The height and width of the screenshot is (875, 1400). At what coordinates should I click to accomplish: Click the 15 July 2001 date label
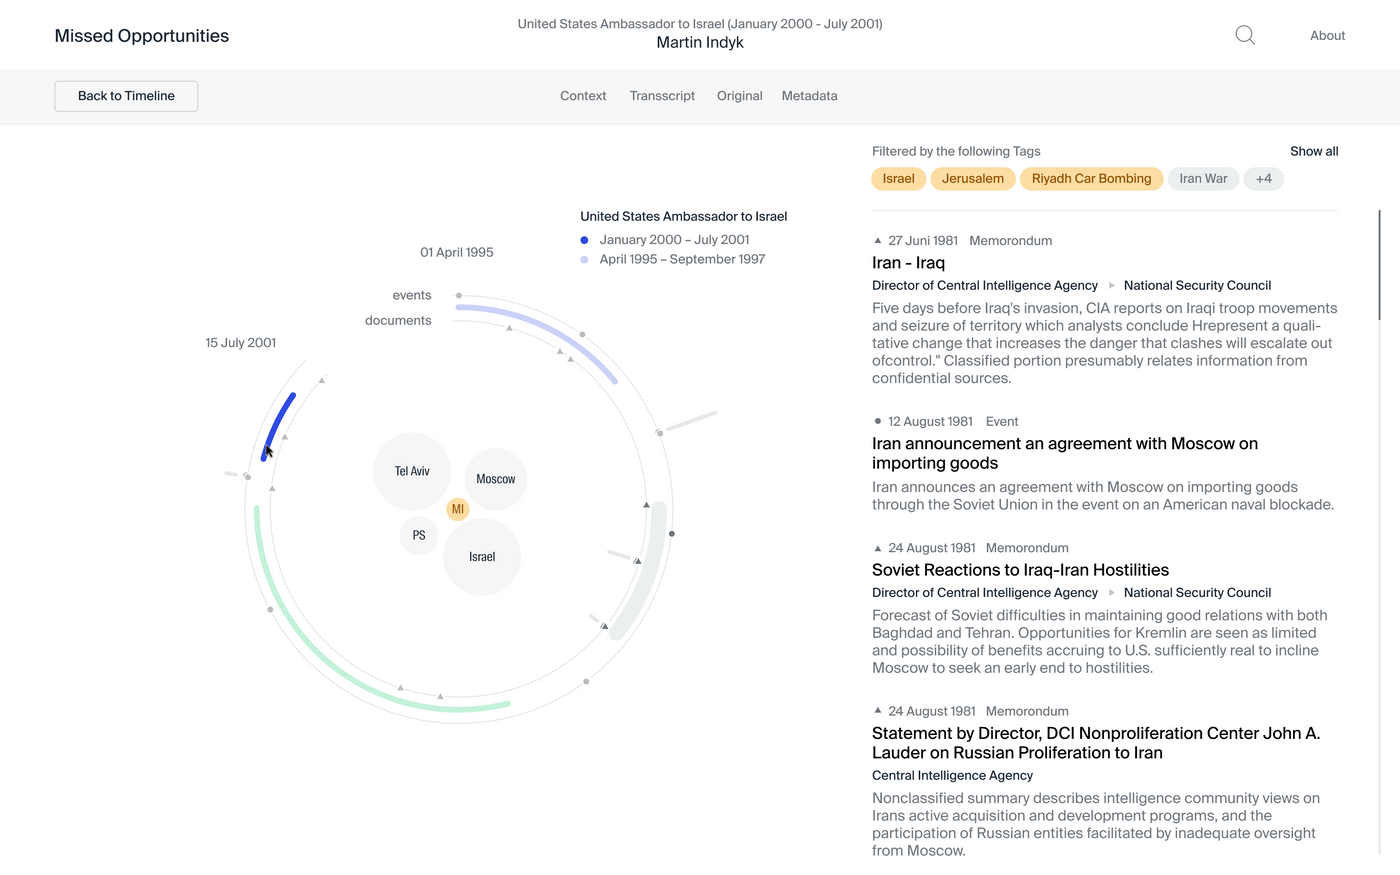pyautogui.click(x=241, y=342)
